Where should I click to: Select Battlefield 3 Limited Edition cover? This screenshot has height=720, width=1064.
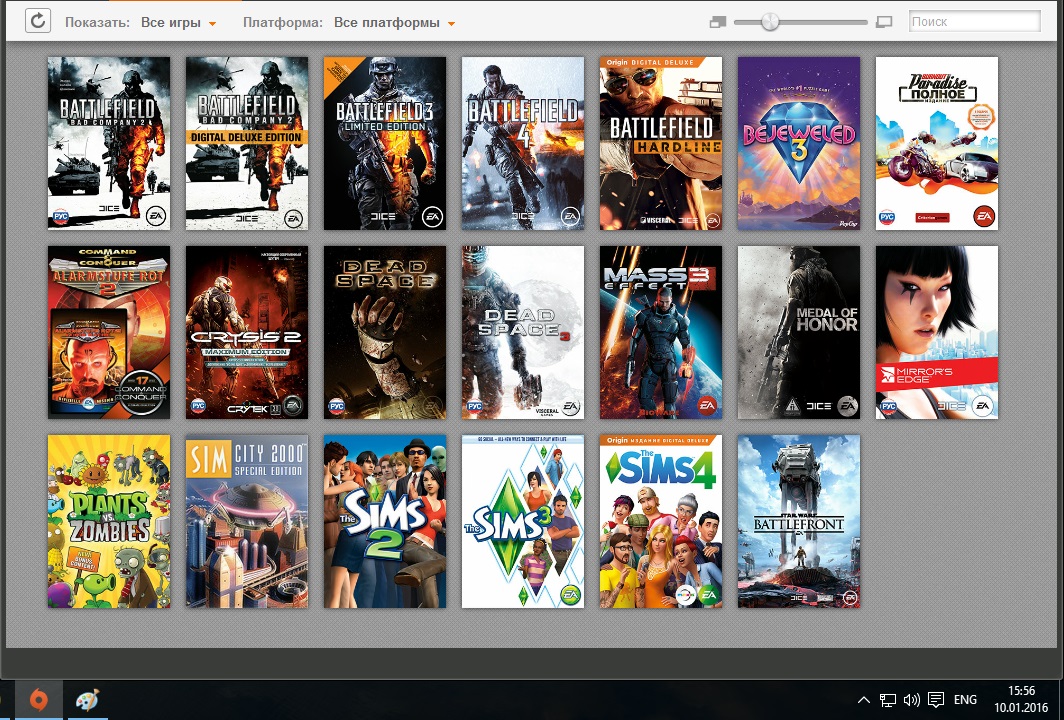(385, 143)
